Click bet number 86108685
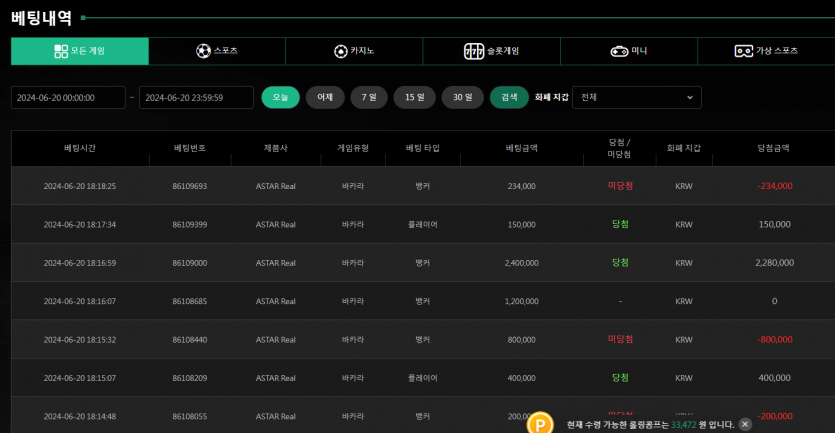This screenshot has width=835, height=433. pos(190,301)
